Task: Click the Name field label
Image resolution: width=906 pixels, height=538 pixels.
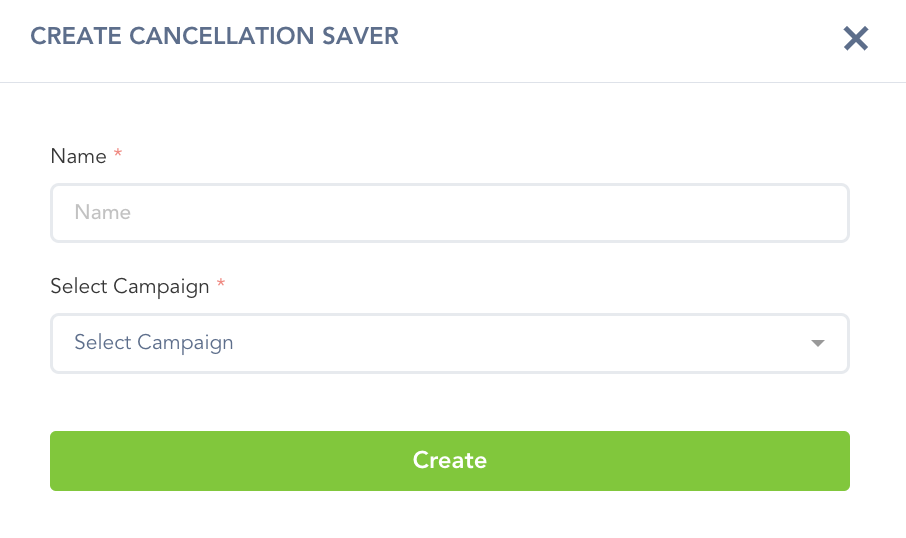Action: pyautogui.click(x=78, y=156)
